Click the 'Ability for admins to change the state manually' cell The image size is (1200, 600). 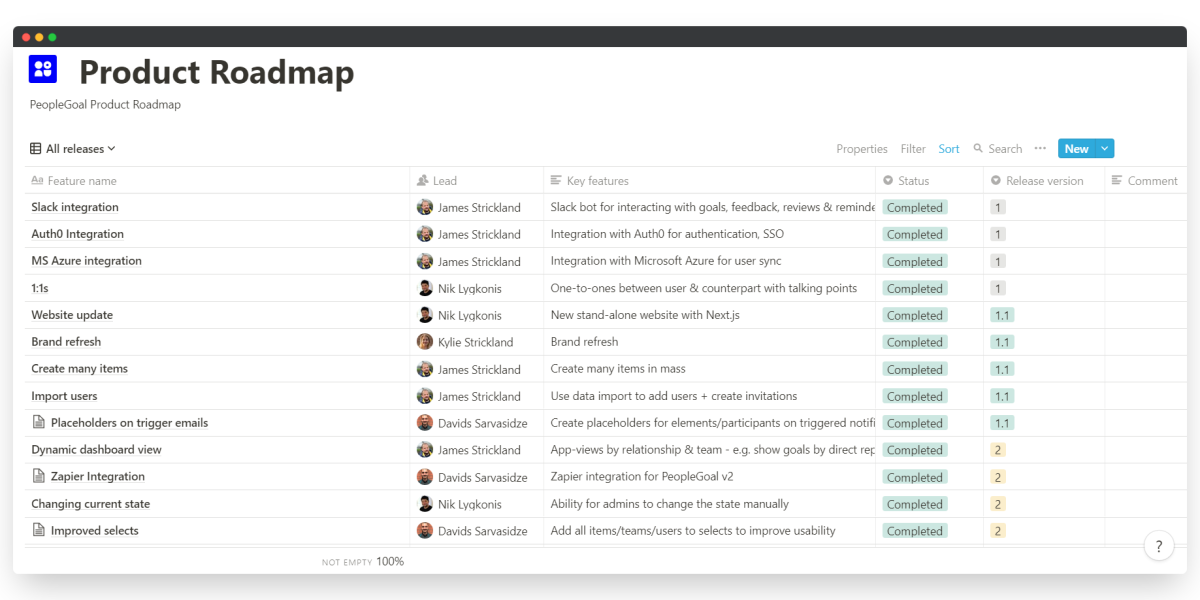click(x=710, y=504)
